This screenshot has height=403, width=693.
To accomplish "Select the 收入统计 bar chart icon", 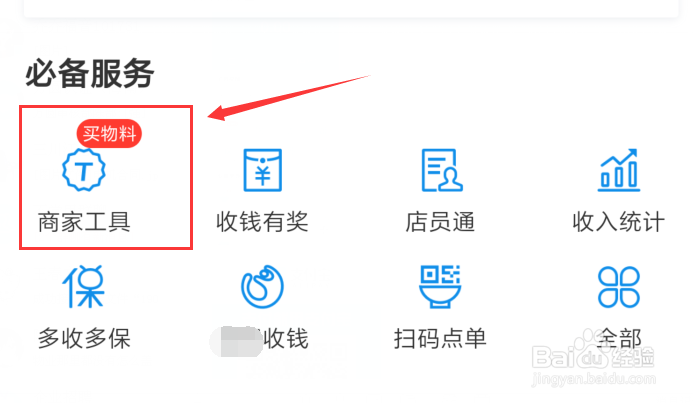I will 619,170.
